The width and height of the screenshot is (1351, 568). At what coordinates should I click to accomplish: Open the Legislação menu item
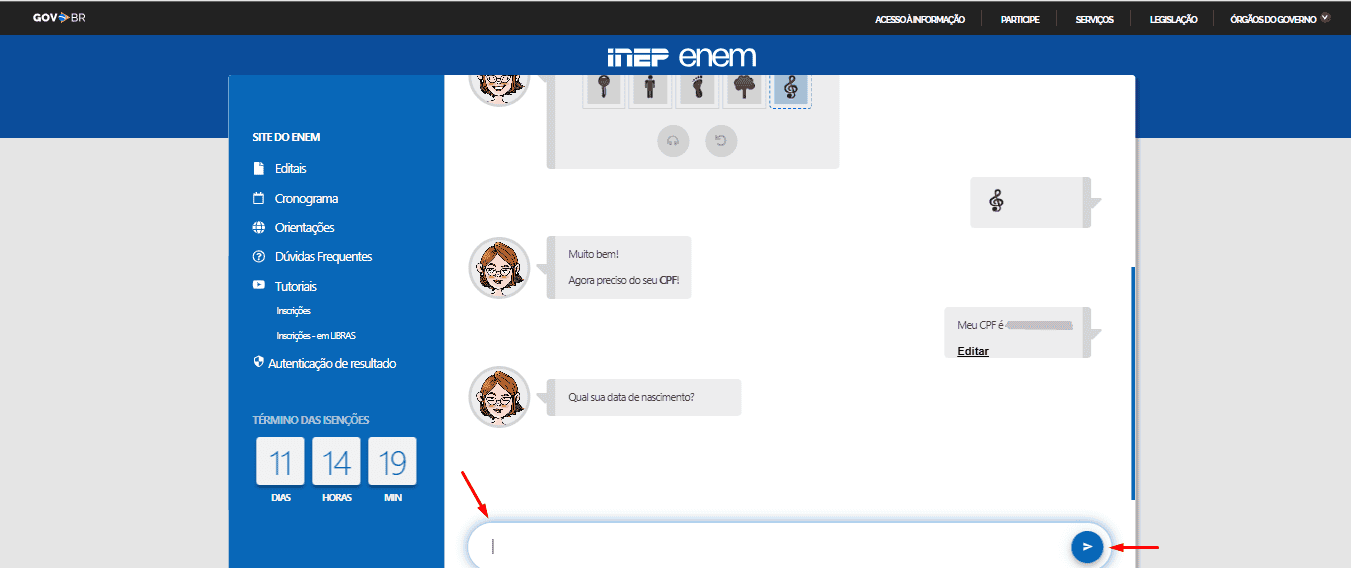(x=1173, y=19)
